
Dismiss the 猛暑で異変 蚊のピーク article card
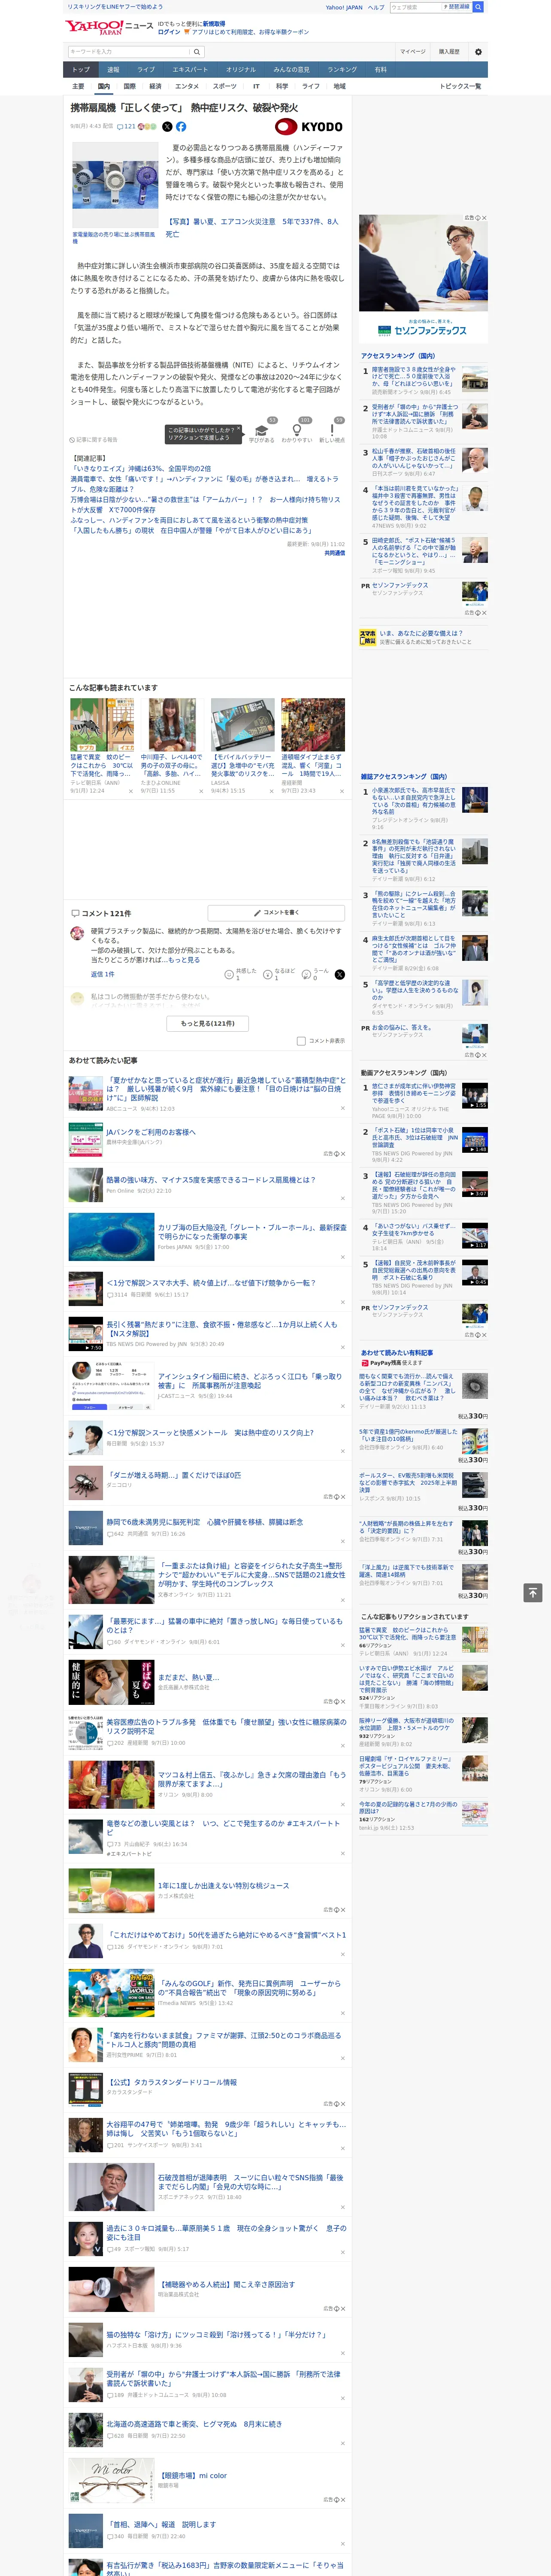[x=131, y=791]
